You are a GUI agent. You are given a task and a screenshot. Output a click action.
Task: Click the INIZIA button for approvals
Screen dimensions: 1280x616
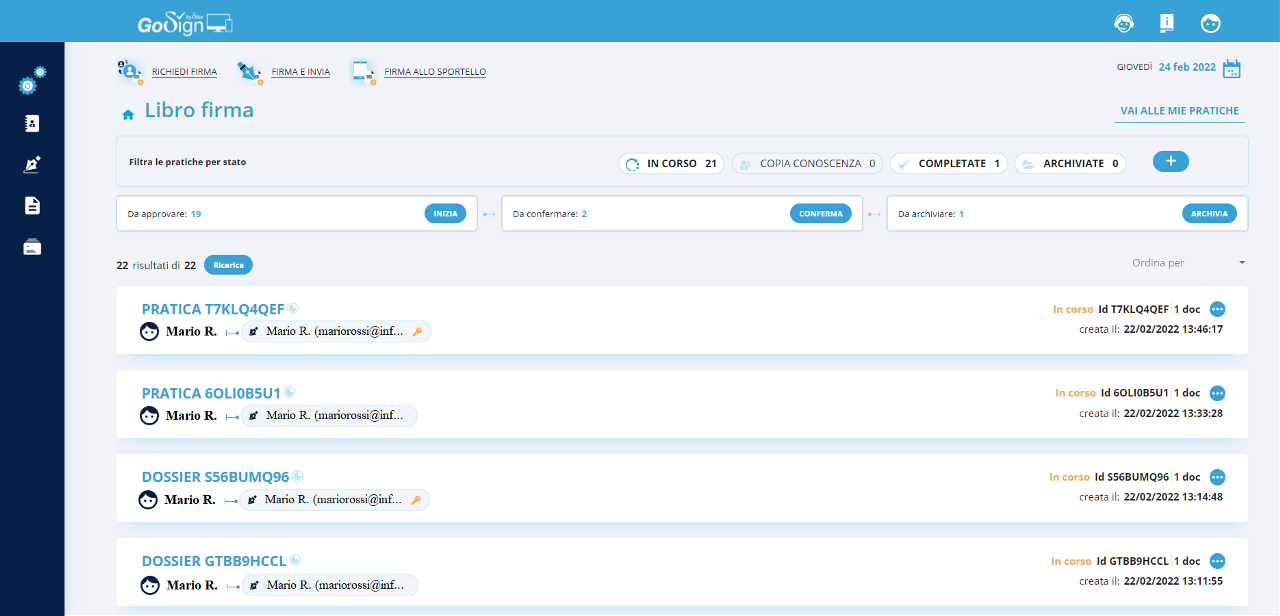tap(445, 213)
